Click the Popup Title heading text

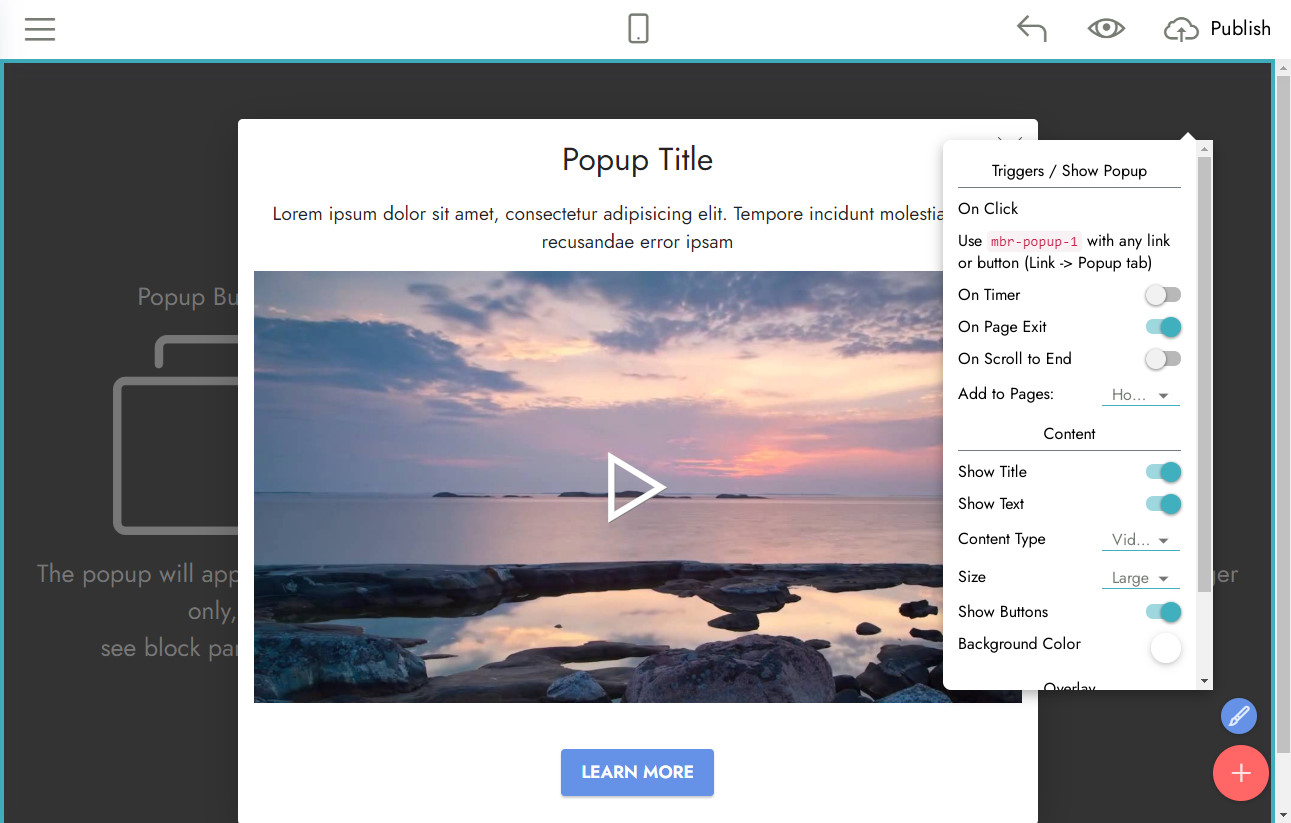pyautogui.click(x=637, y=160)
